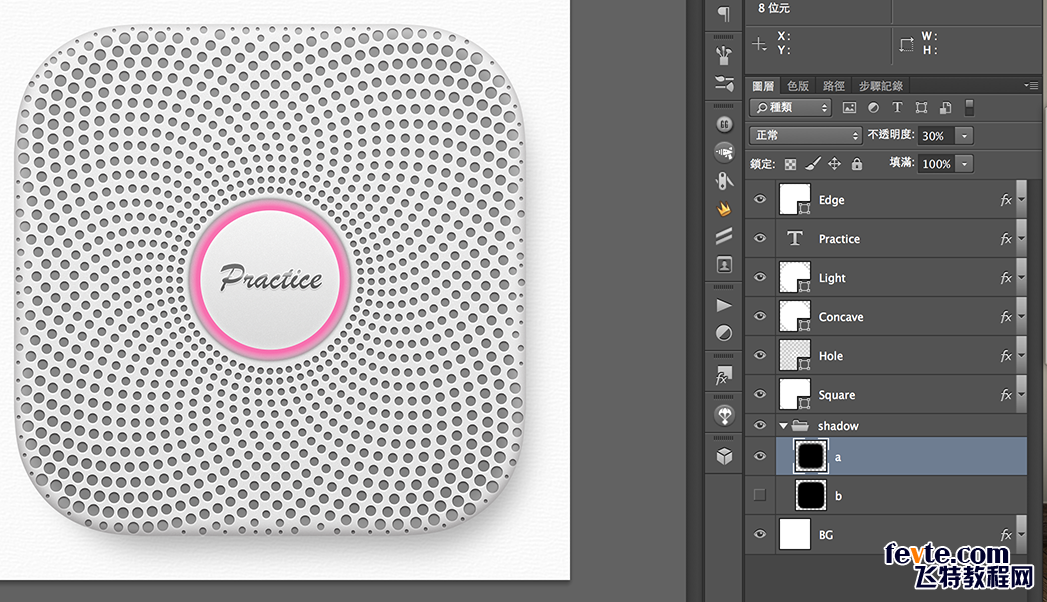This screenshot has height=602, width=1047.
Task: Open the Actions panel play icon
Action: [724, 306]
